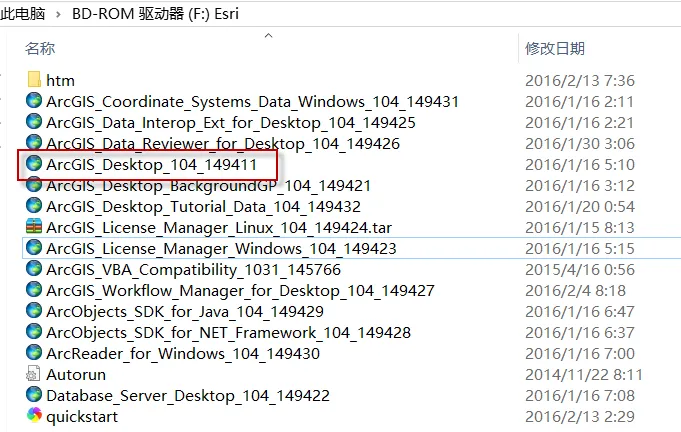This screenshot has width=681, height=432.
Task: Click the date 2016/1/16 5:10
Action: pos(580,165)
